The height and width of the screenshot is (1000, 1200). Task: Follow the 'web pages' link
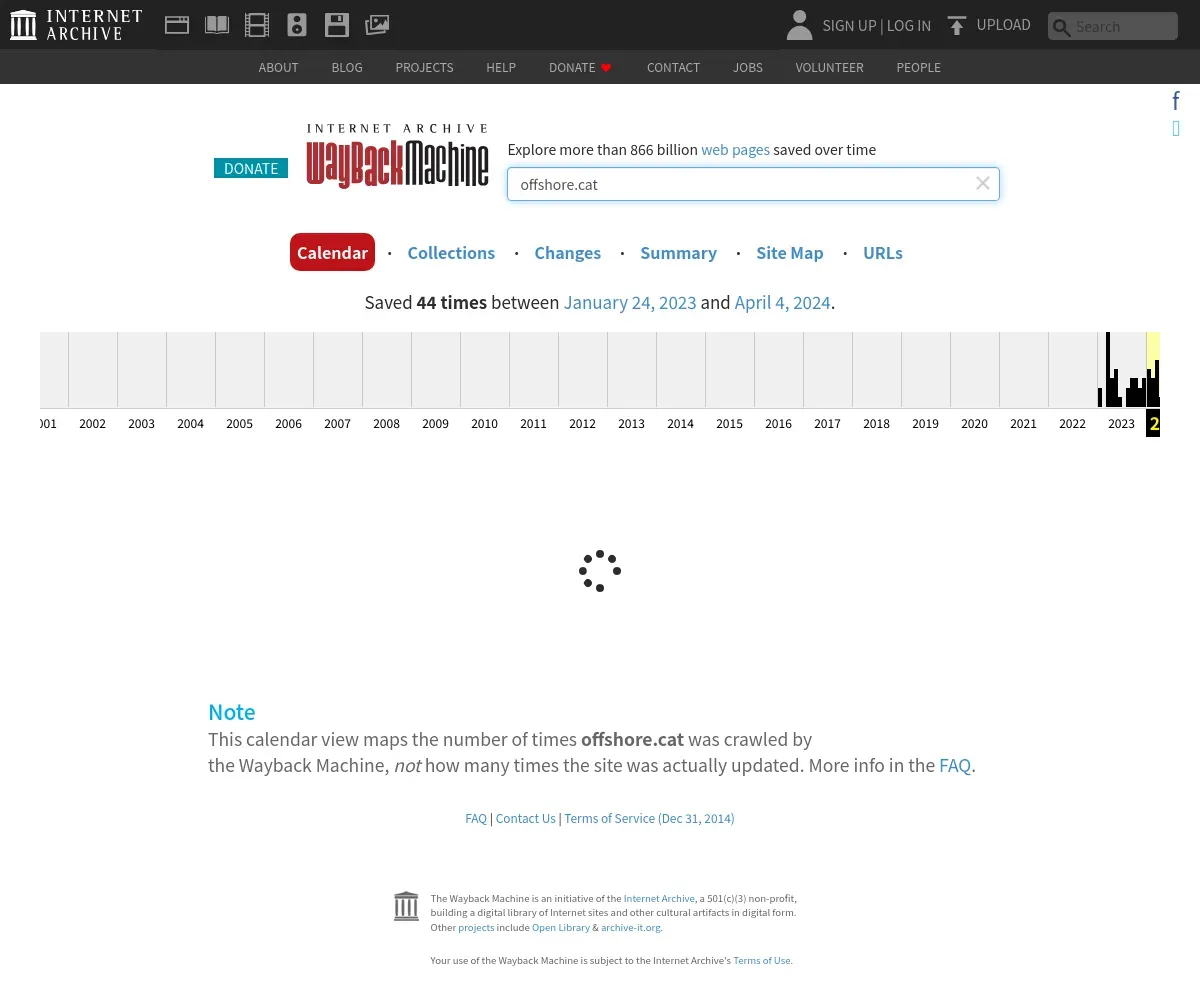(x=735, y=149)
